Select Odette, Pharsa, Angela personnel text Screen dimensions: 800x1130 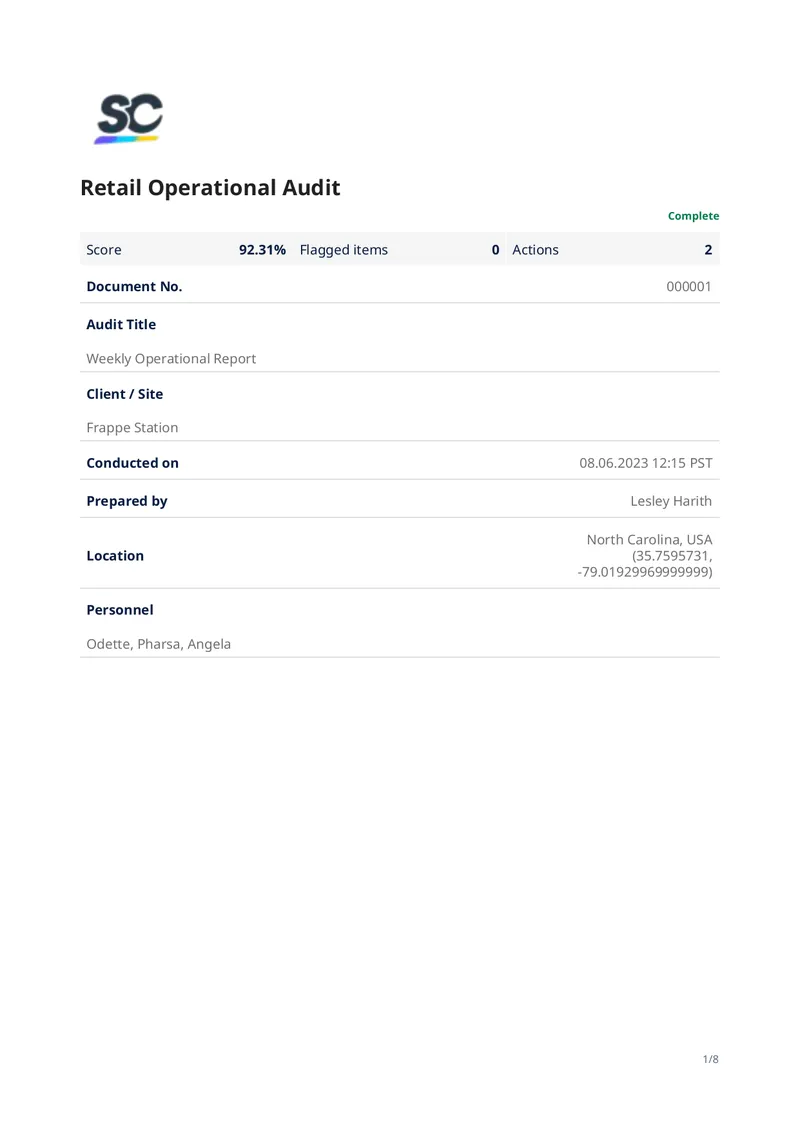[x=159, y=644]
